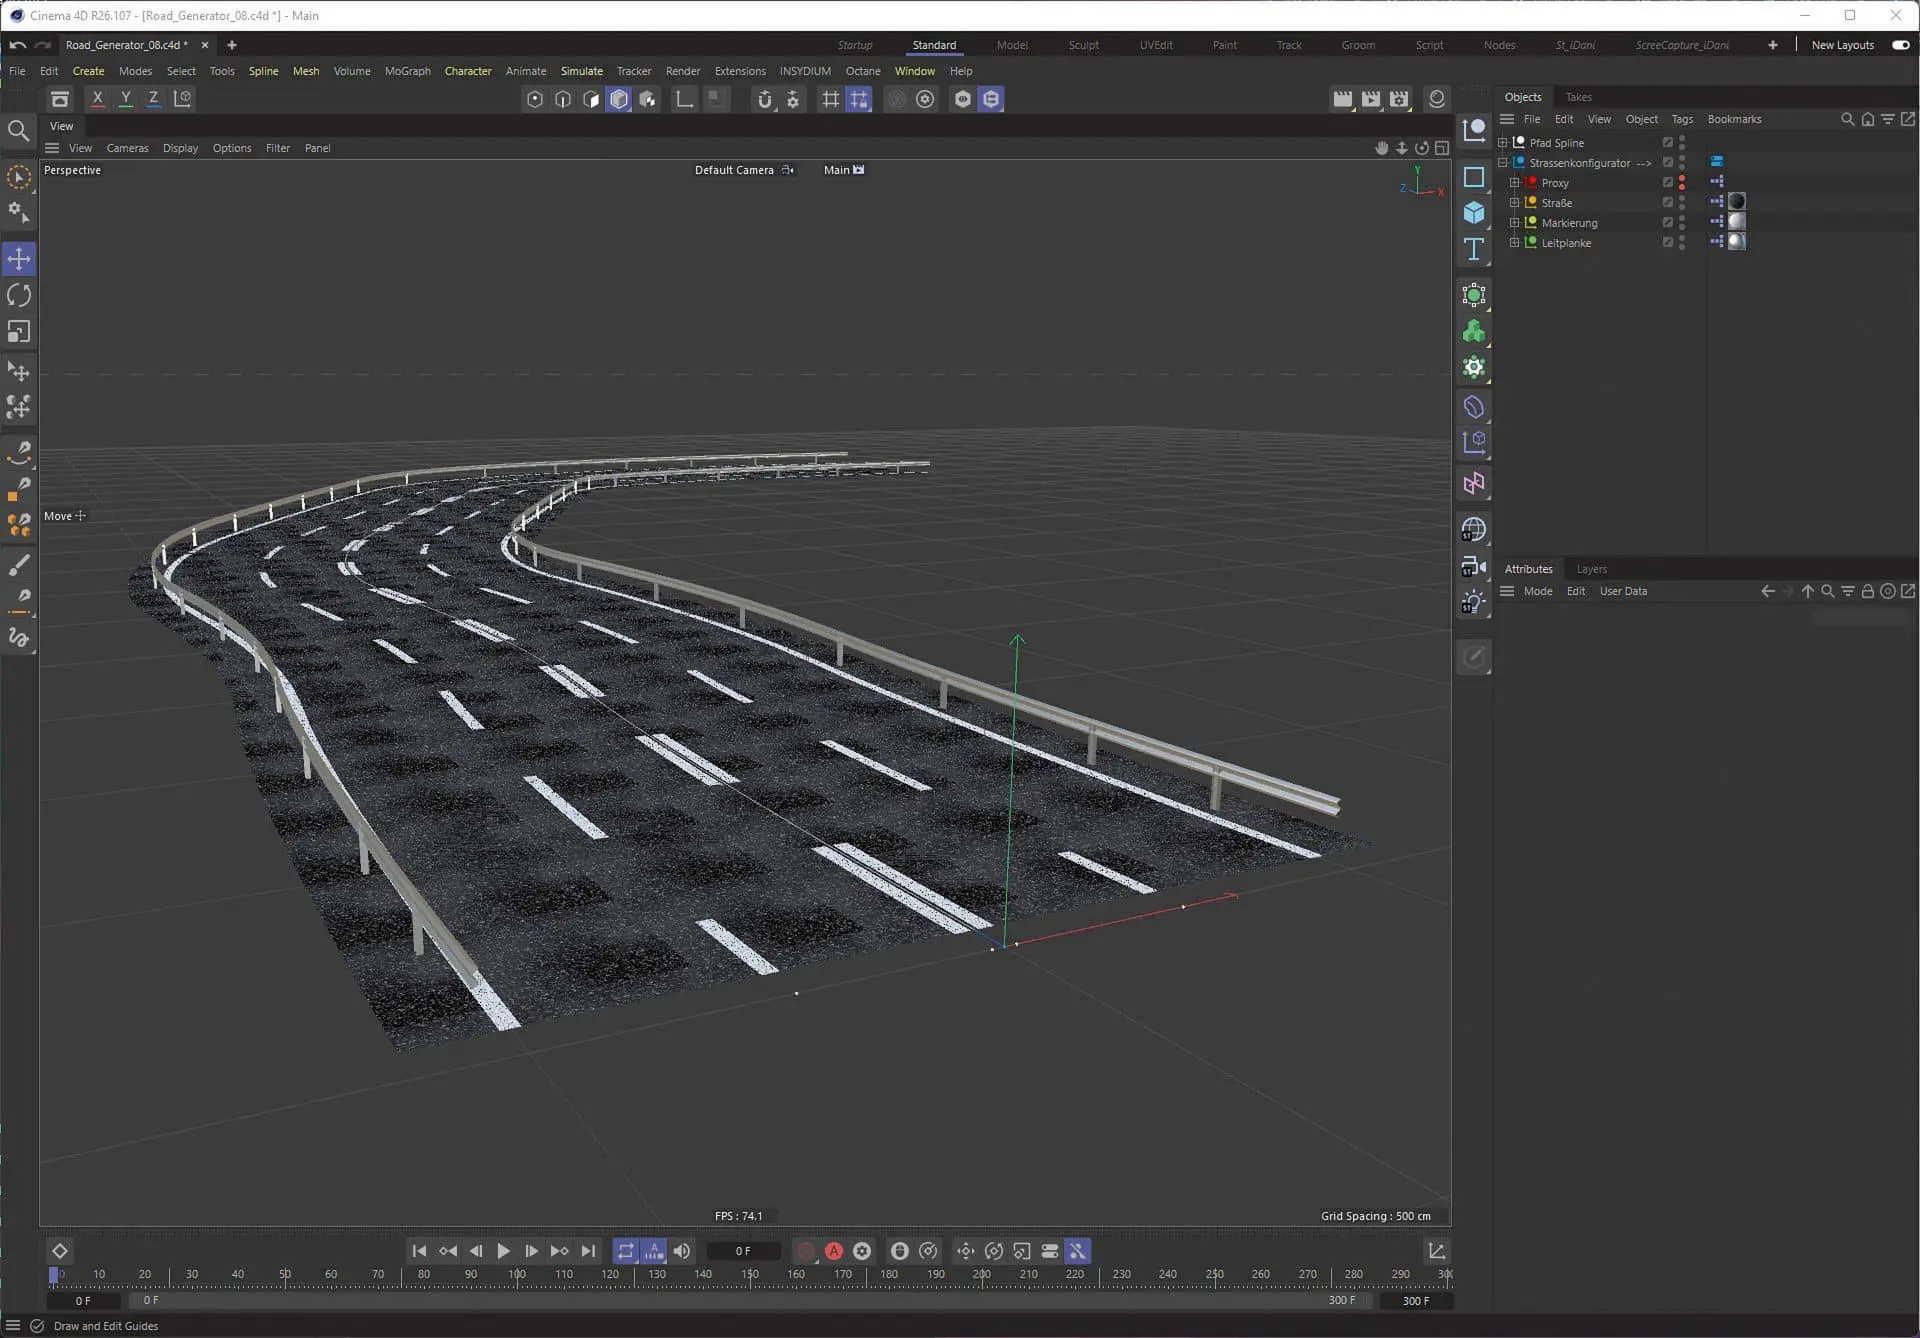Image resolution: width=1920 pixels, height=1338 pixels.
Task: Switch to the Takes tab
Action: (x=1578, y=97)
